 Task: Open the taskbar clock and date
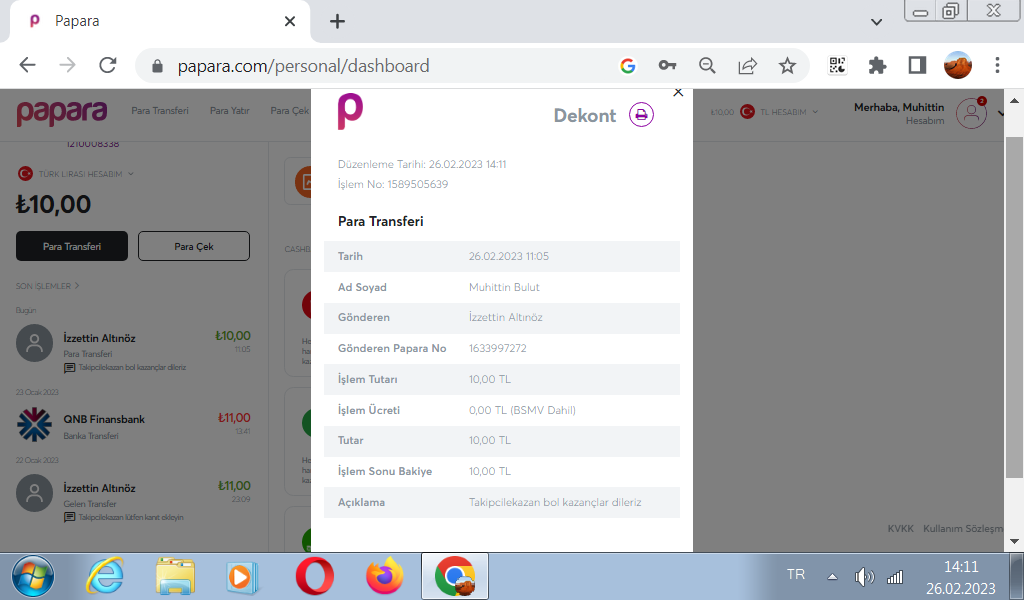coord(961,577)
